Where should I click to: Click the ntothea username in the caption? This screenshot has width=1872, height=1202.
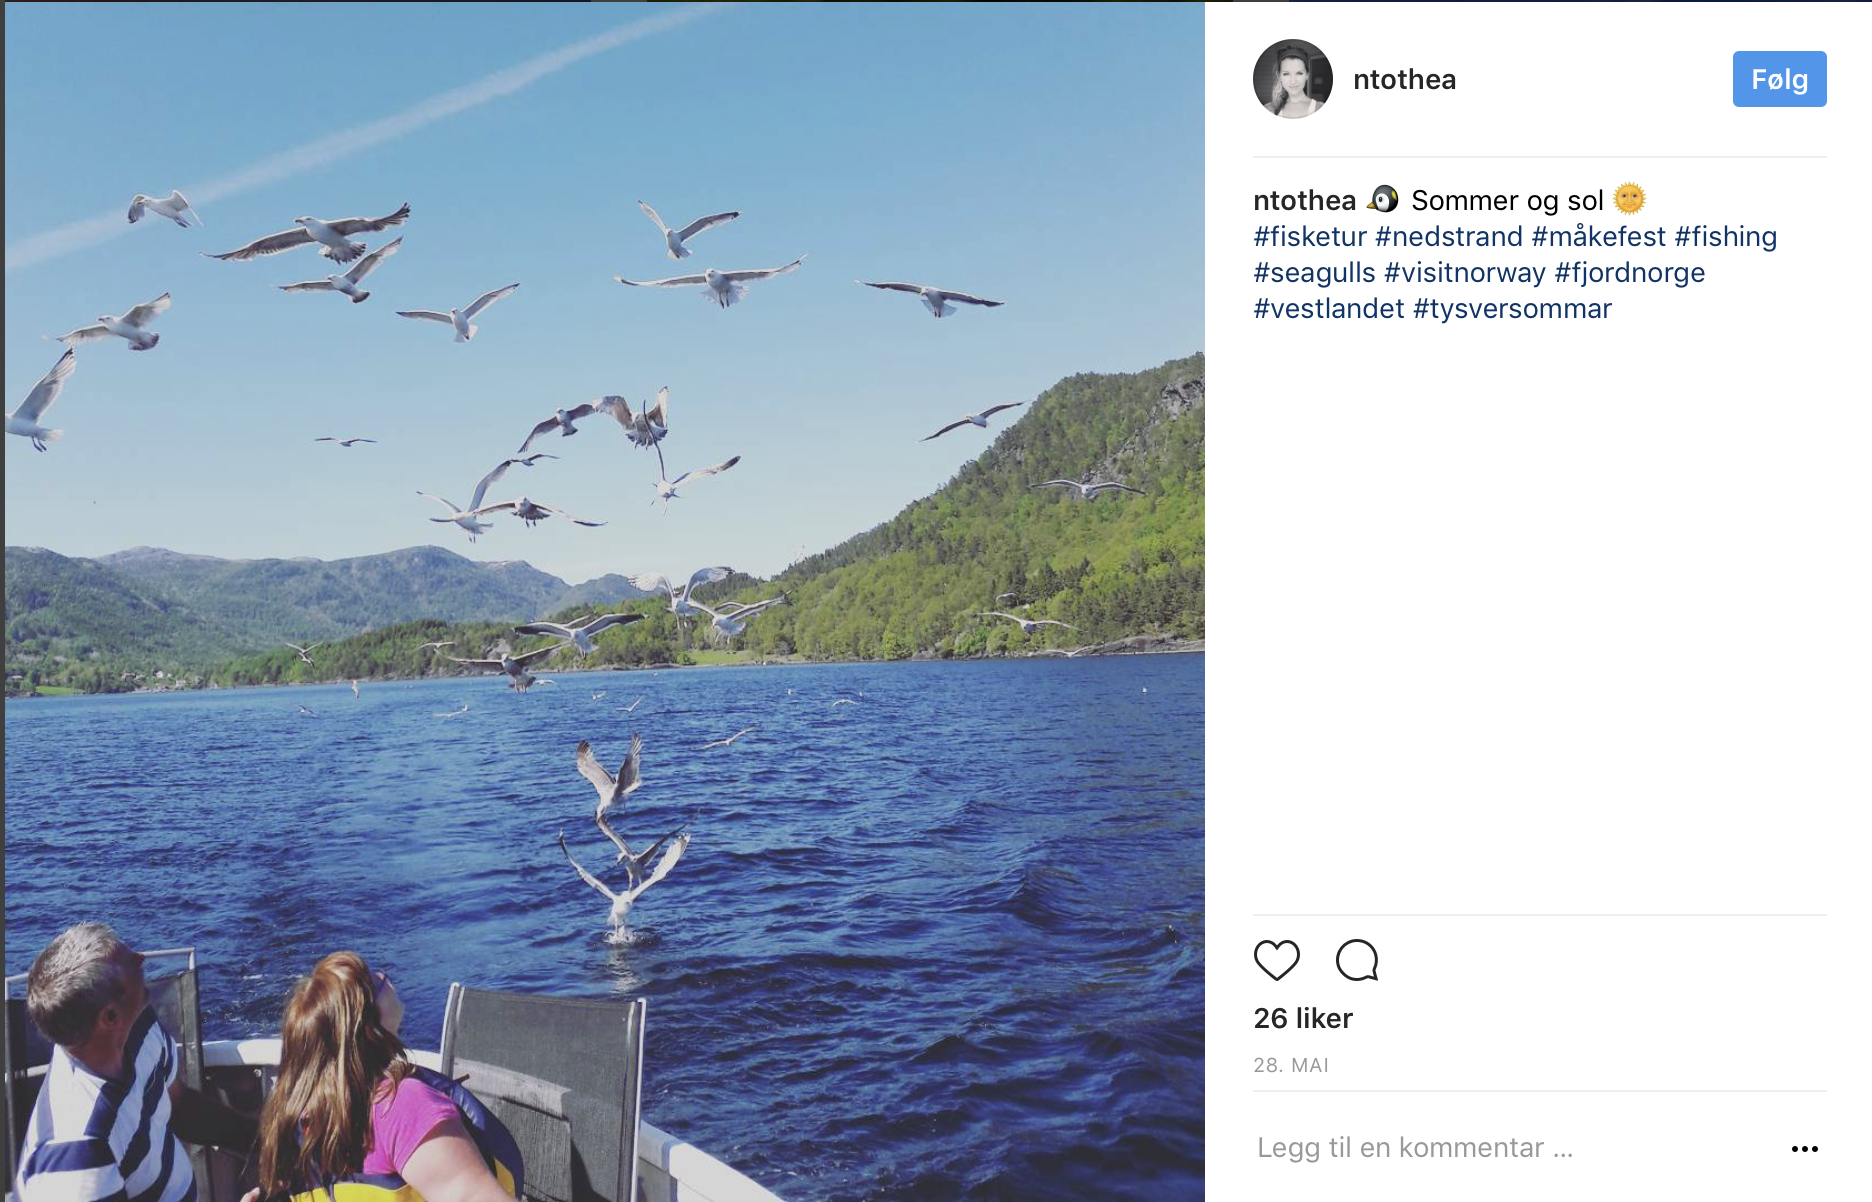[x=1304, y=201]
